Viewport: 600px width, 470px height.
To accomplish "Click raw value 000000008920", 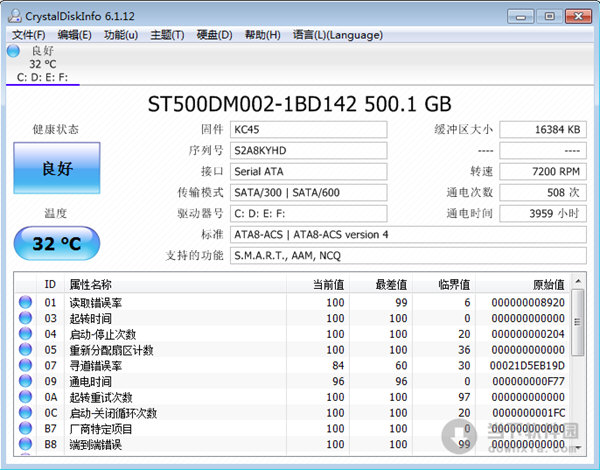I will (528, 302).
